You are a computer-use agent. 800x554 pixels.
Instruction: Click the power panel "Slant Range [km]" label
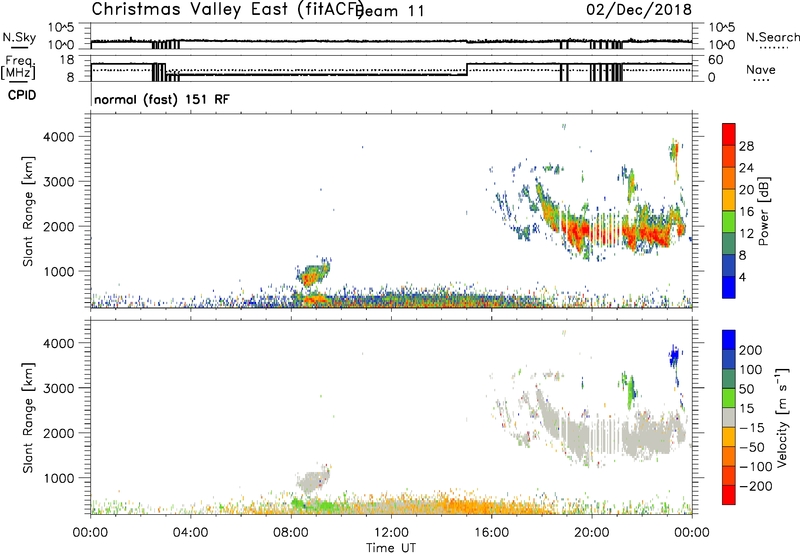click(x=28, y=211)
